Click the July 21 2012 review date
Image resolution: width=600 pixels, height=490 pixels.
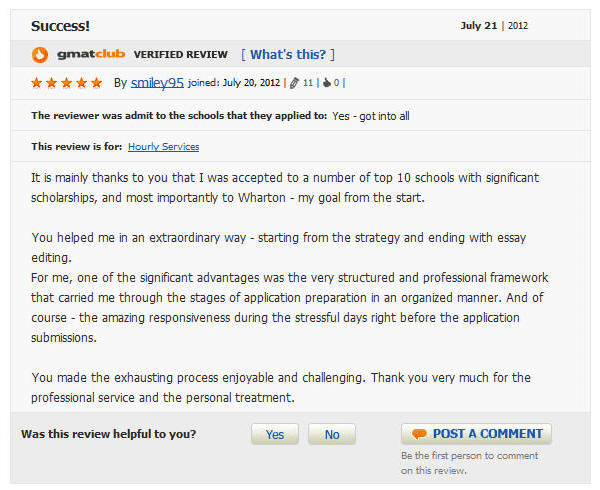[494, 26]
